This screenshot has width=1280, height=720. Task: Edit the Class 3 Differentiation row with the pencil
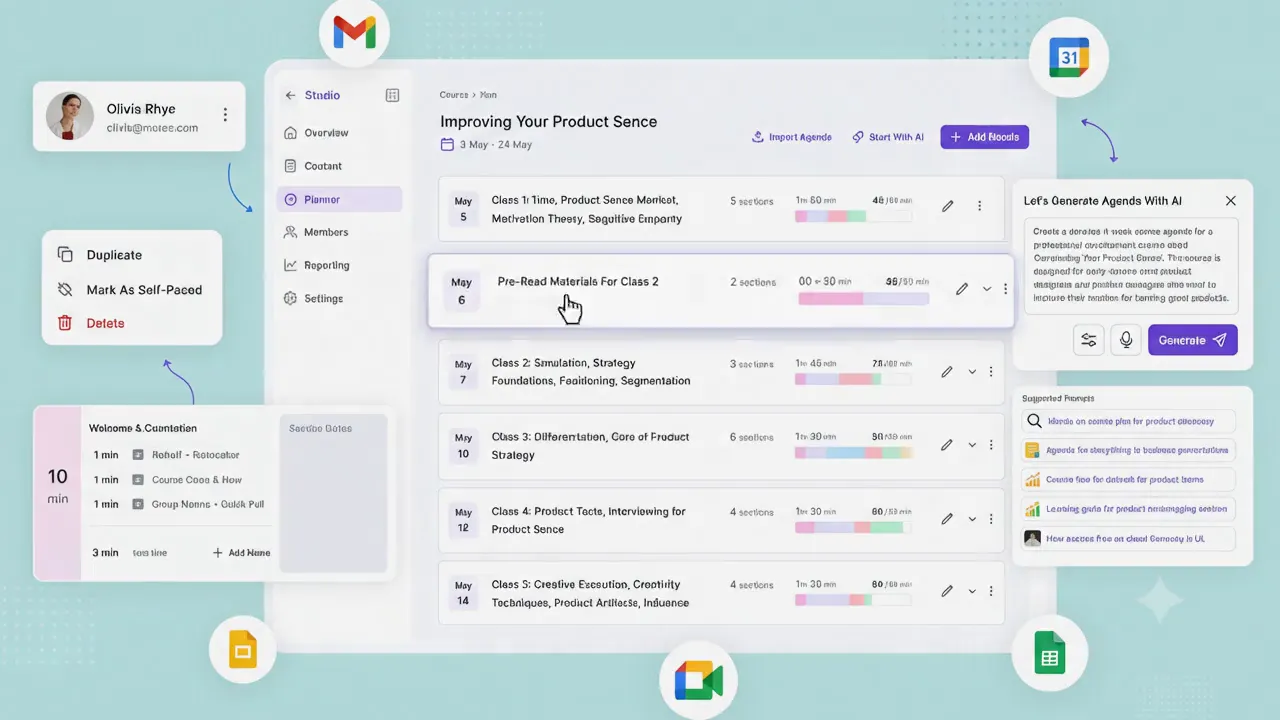(x=946, y=445)
